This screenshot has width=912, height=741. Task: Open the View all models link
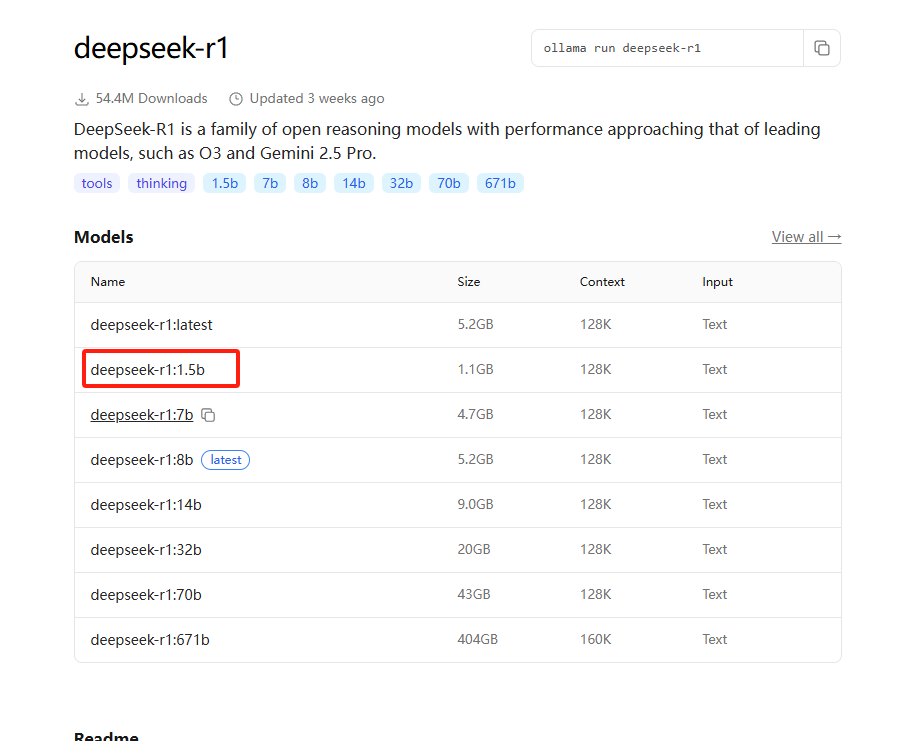pos(806,237)
